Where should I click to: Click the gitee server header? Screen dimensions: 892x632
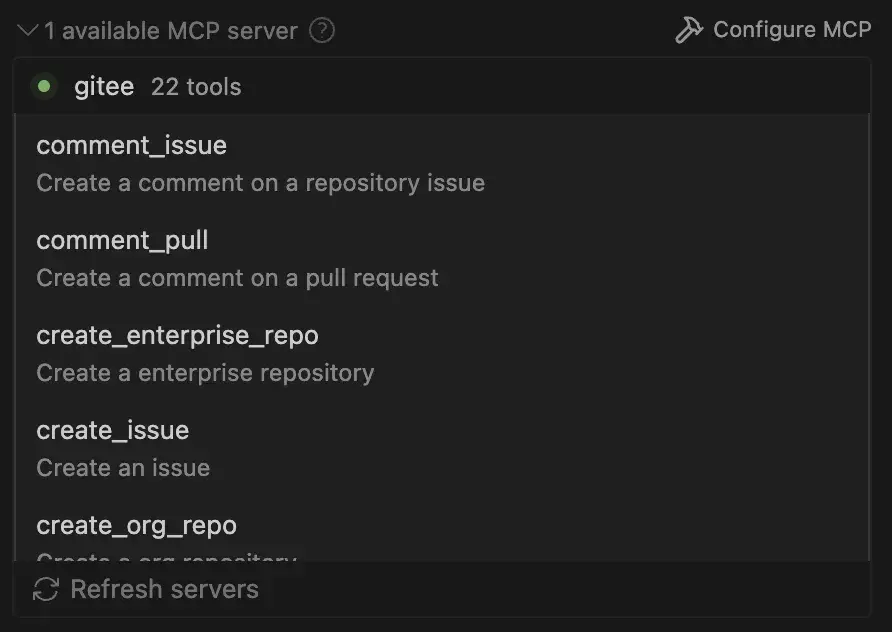pos(104,87)
